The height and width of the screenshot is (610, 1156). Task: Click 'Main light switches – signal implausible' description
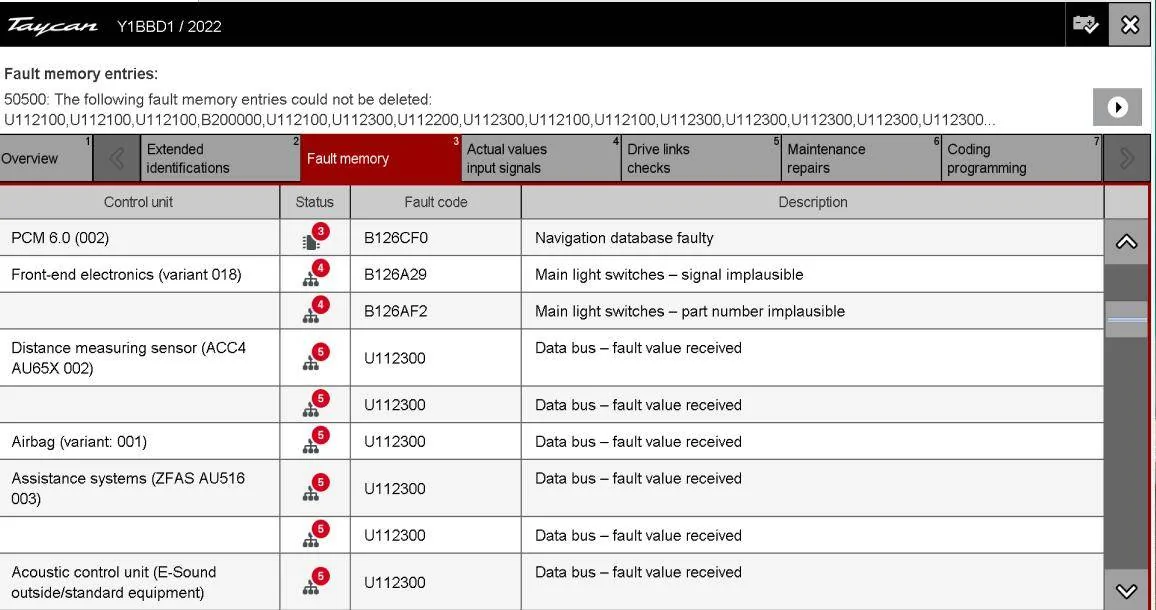tap(669, 274)
